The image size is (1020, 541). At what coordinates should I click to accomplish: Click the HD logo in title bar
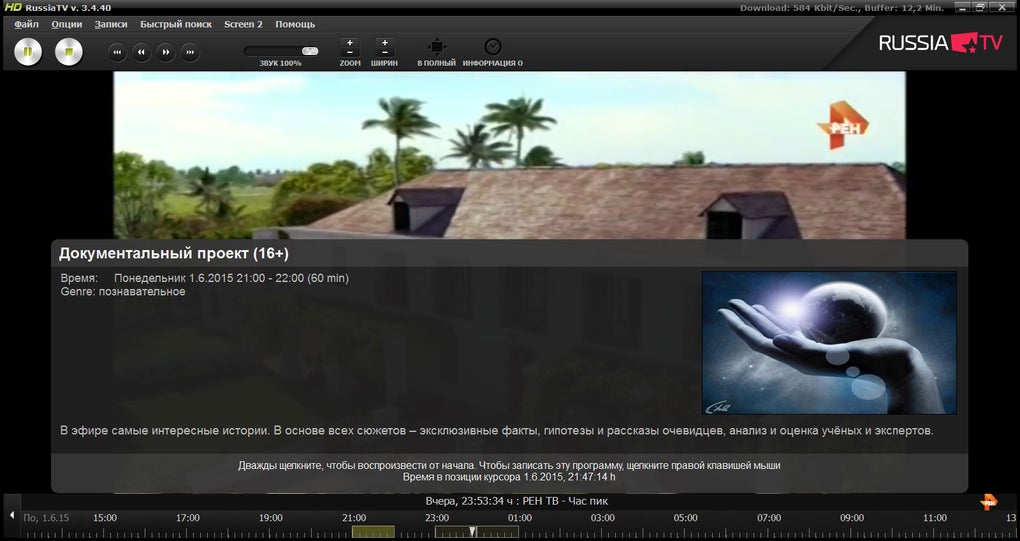pos(13,8)
